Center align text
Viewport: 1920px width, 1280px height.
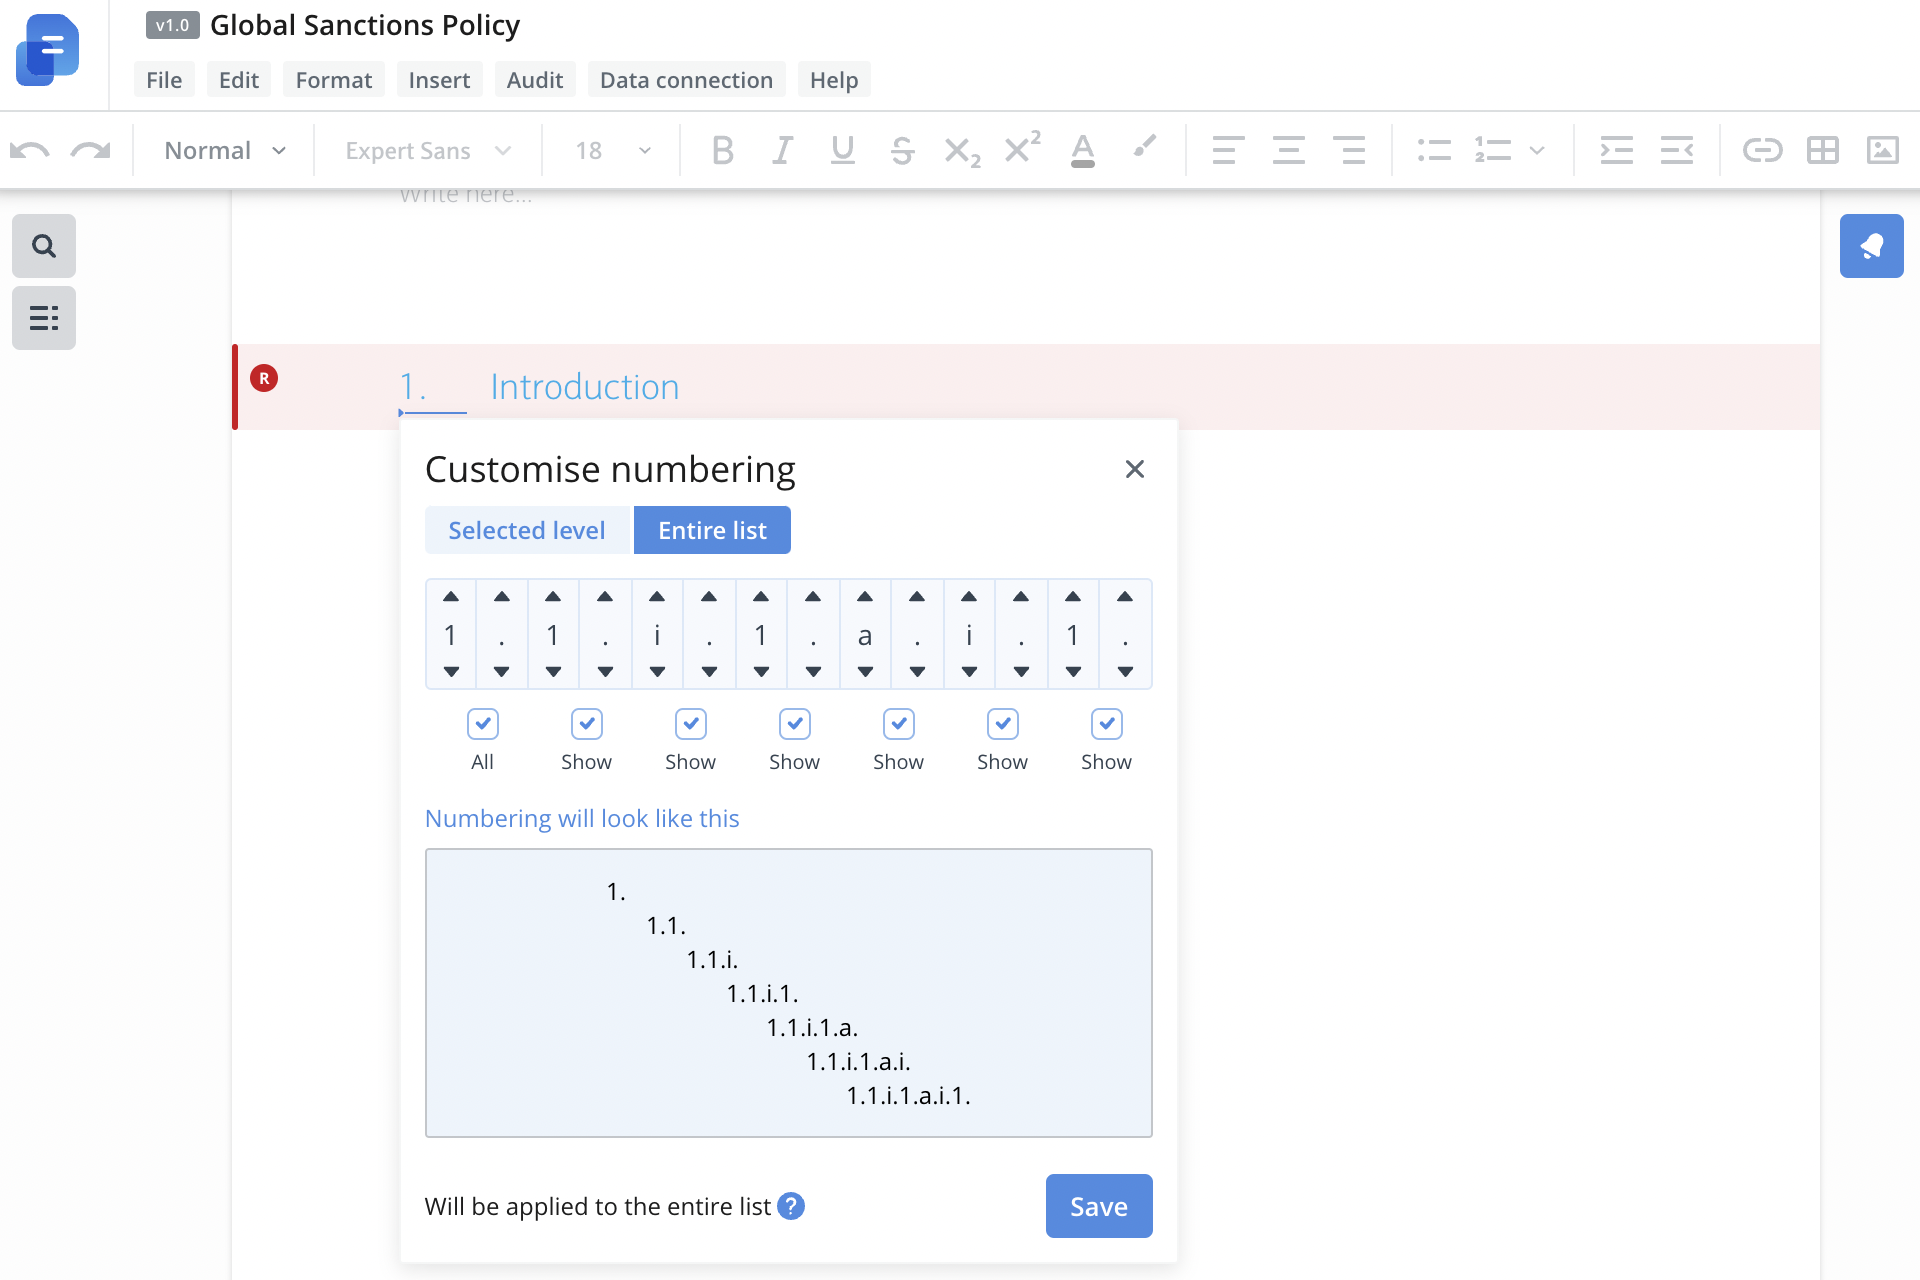pos(1288,151)
